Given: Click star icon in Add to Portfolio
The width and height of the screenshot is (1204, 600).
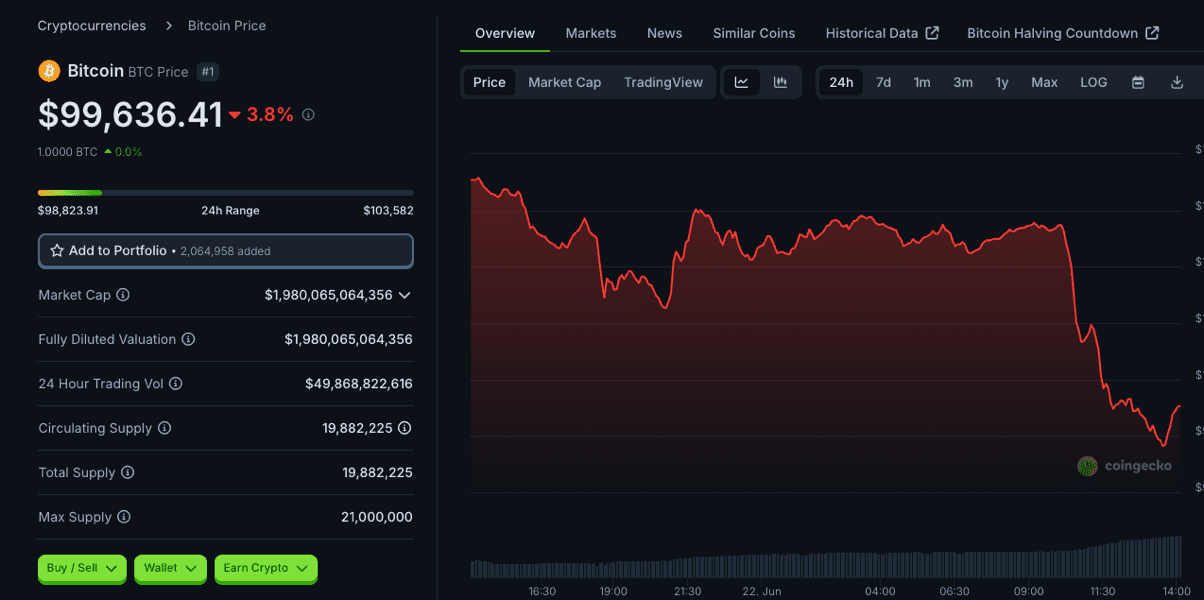Looking at the screenshot, I should (x=57, y=251).
